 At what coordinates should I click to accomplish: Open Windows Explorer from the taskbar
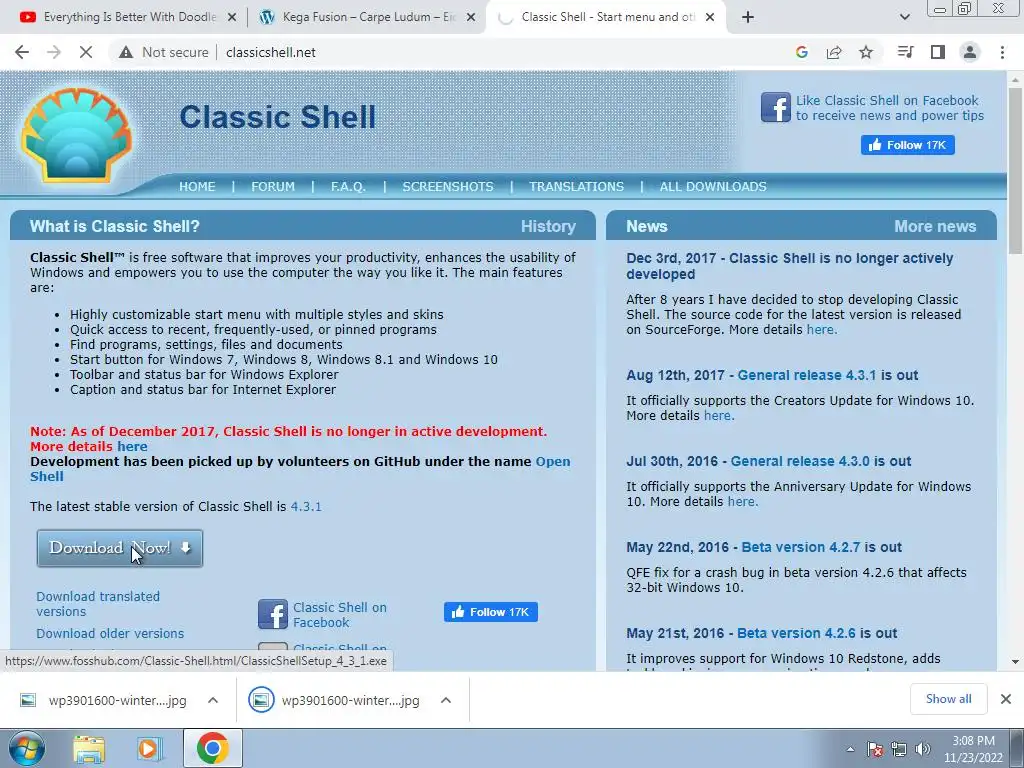pyautogui.click(x=89, y=749)
